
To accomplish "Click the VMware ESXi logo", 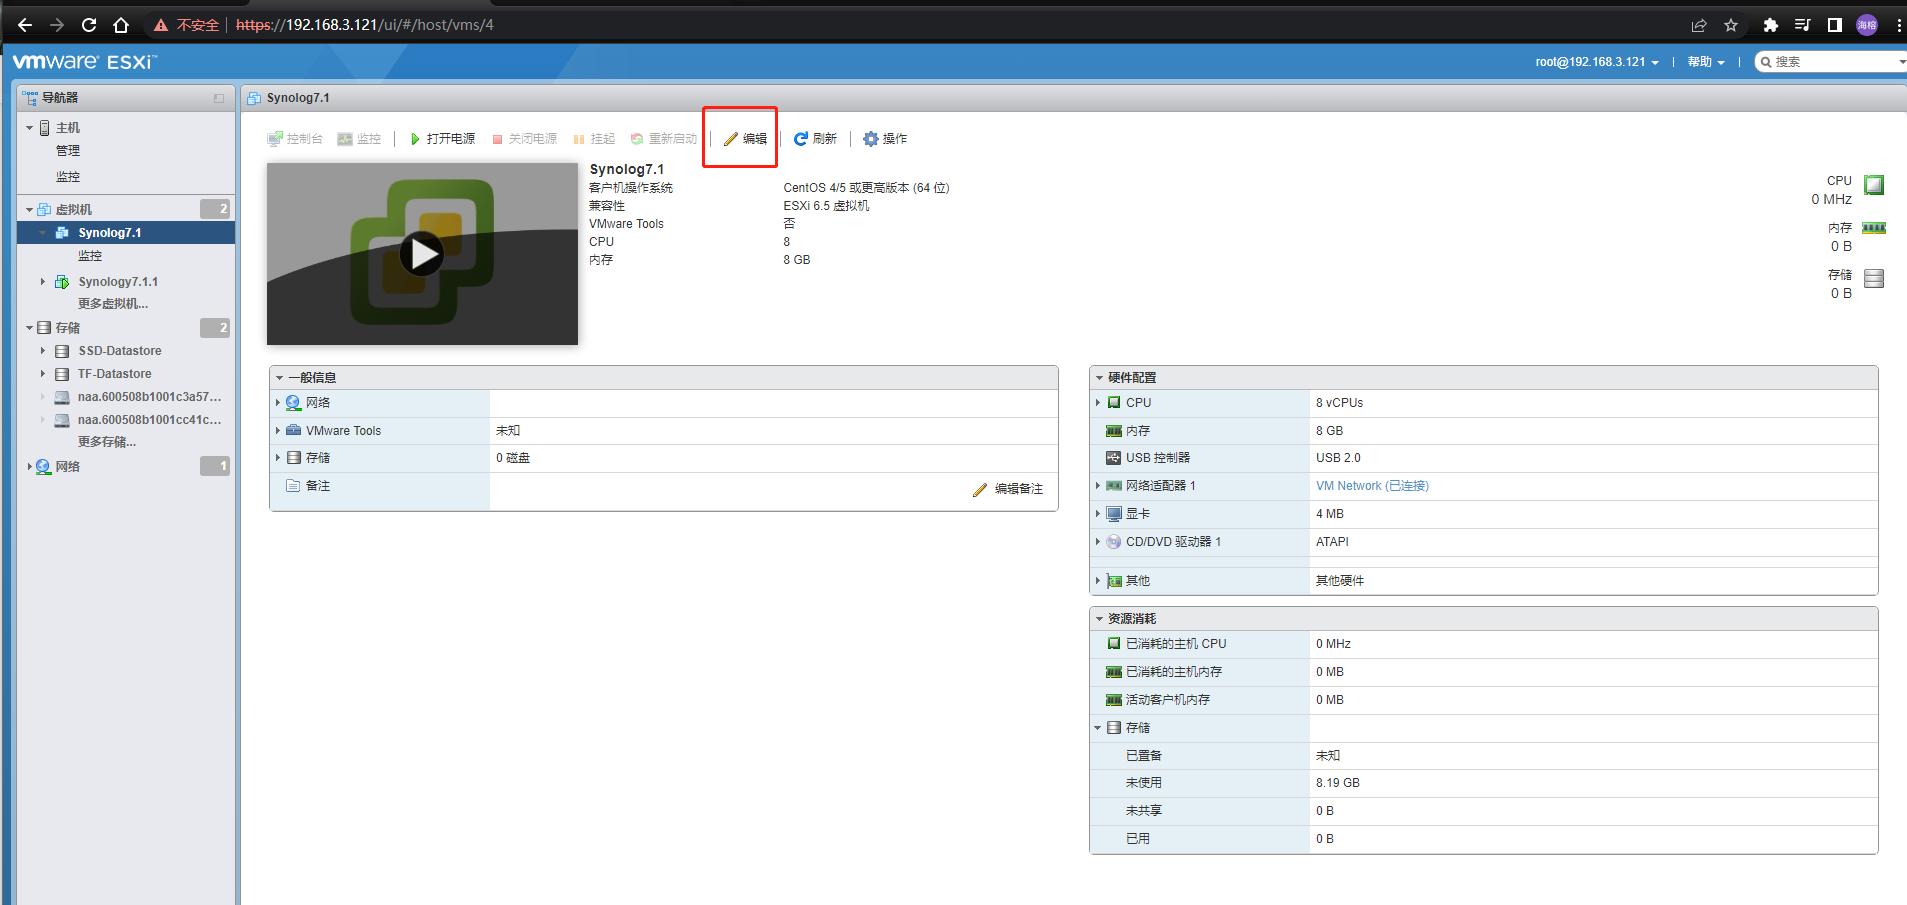I will 84,62.
